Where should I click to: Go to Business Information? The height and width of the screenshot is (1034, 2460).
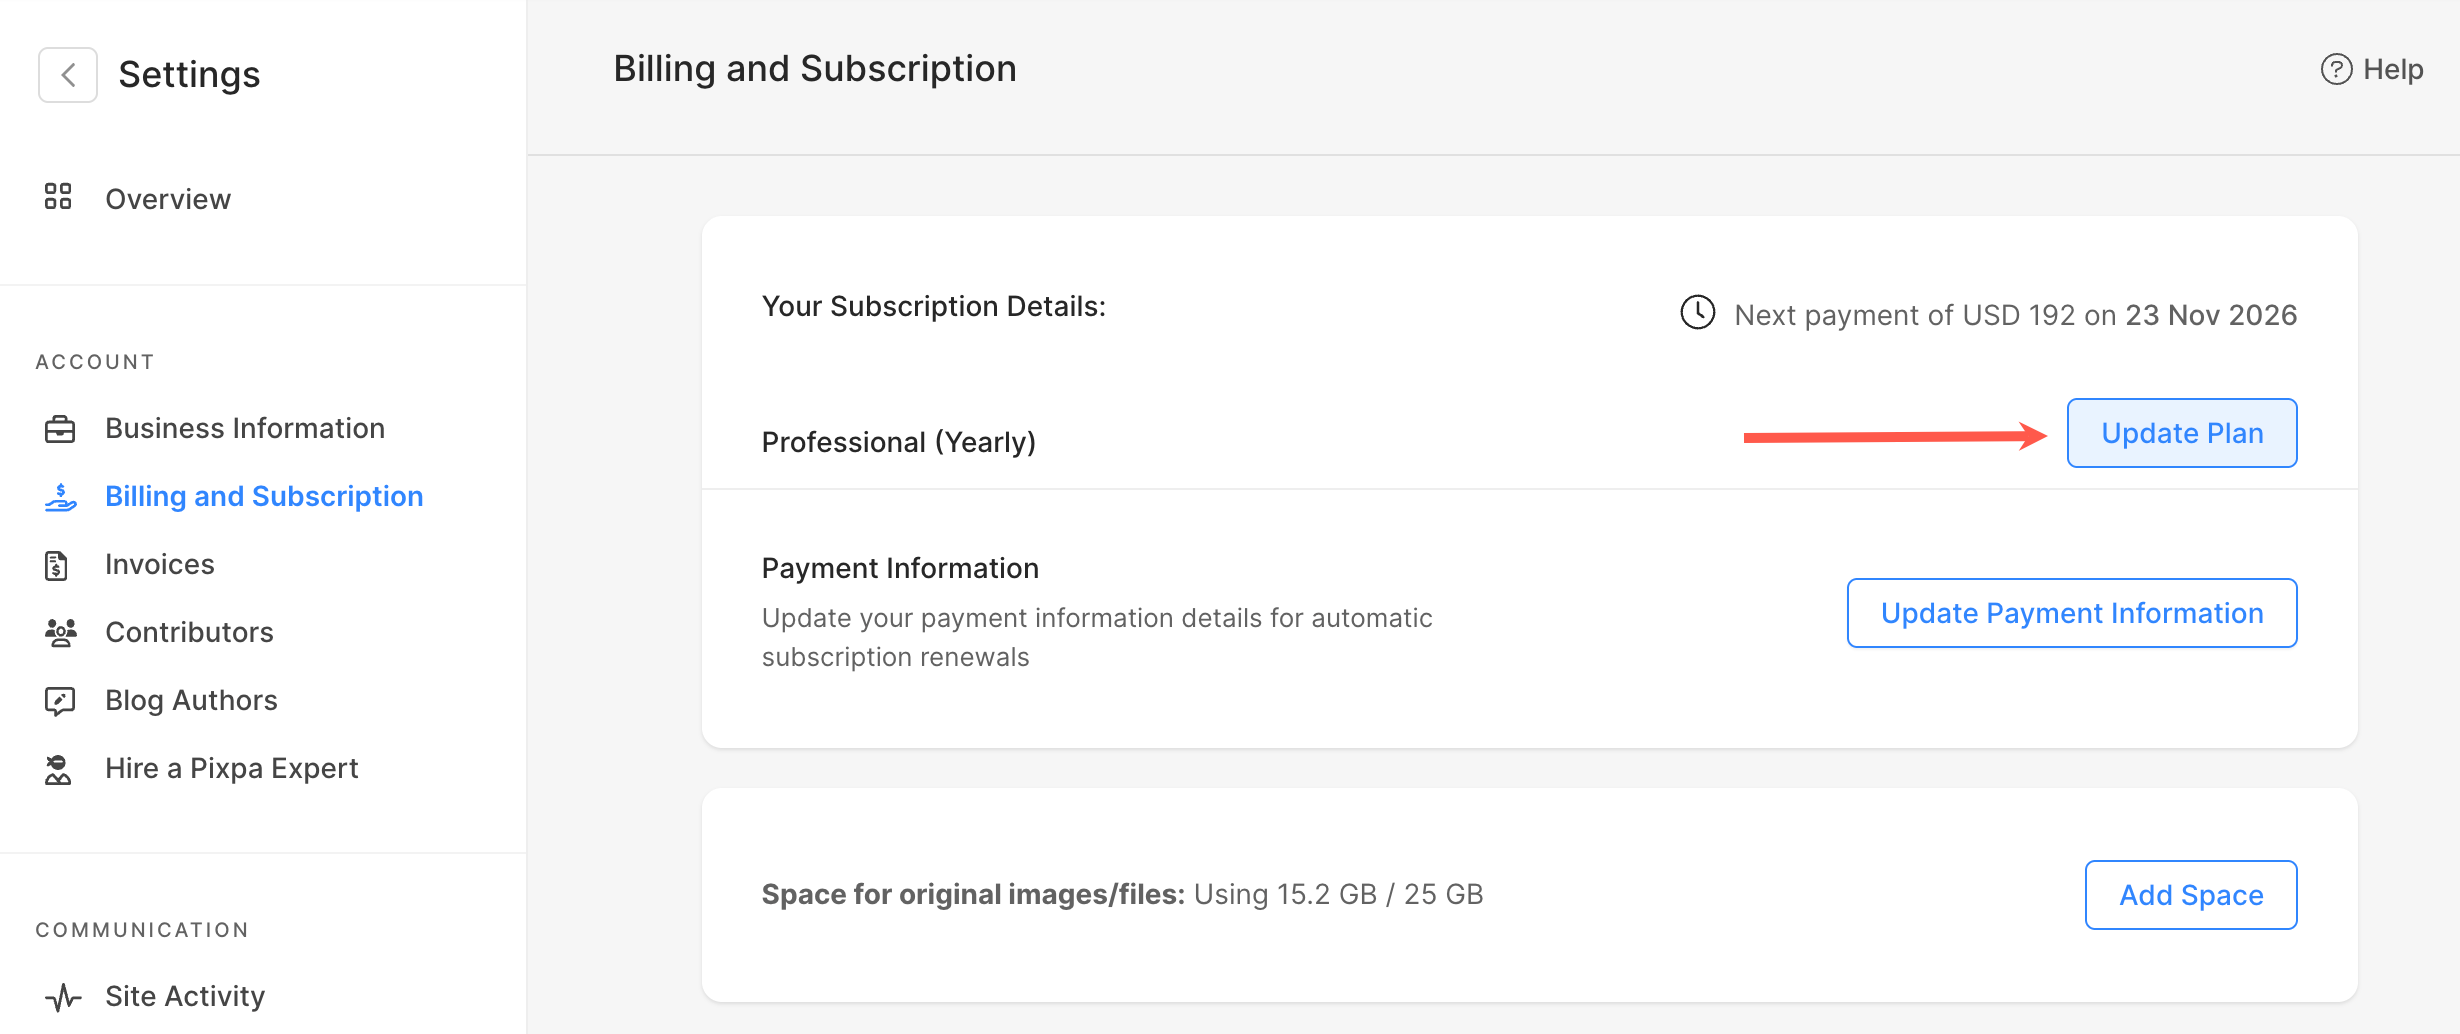coord(245,428)
